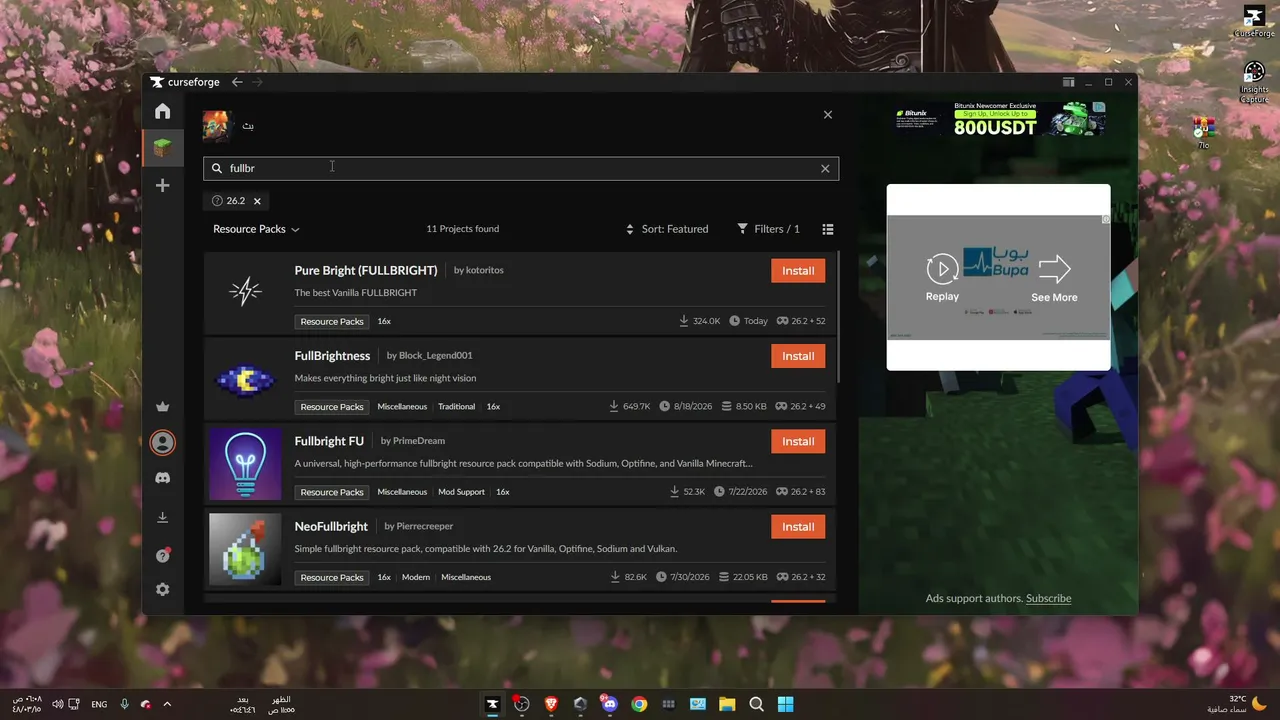Image resolution: width=1280 pixels, height=720 pixels.
Task: Open the Pure Bright (FULLBRIGHT) title
Action: 366,271
